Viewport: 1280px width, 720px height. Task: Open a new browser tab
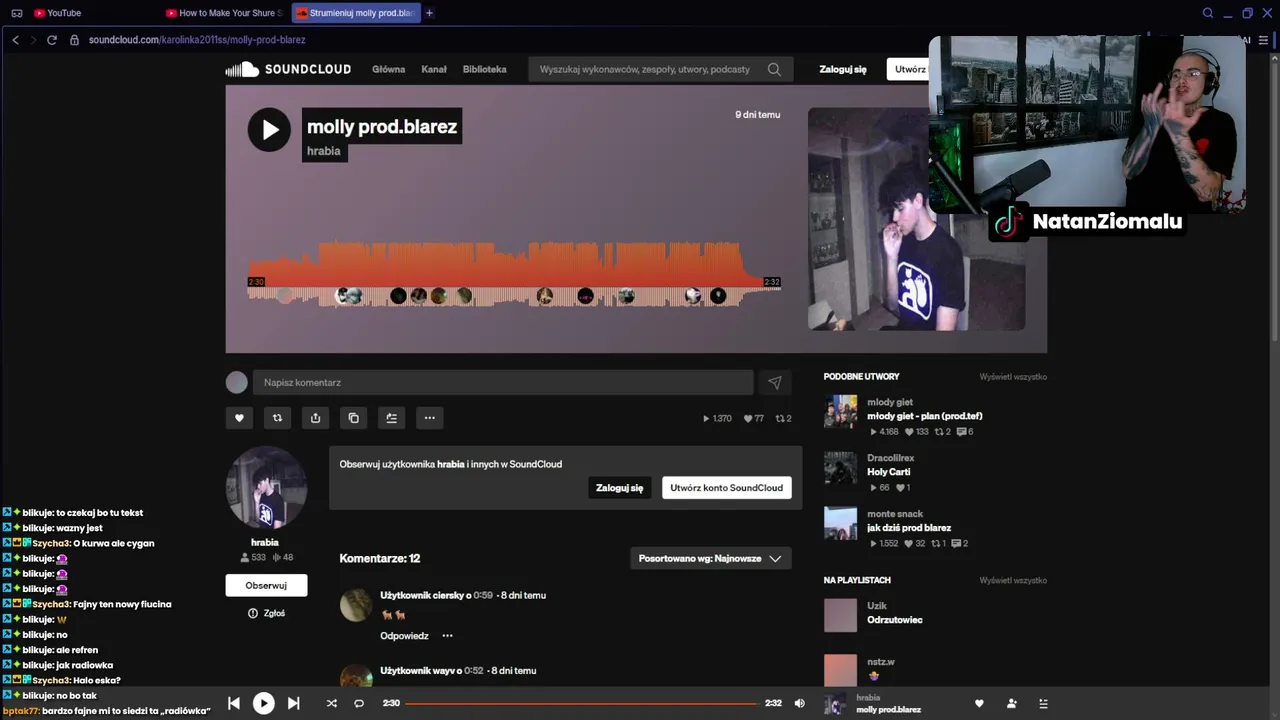[x=429, y=13]
